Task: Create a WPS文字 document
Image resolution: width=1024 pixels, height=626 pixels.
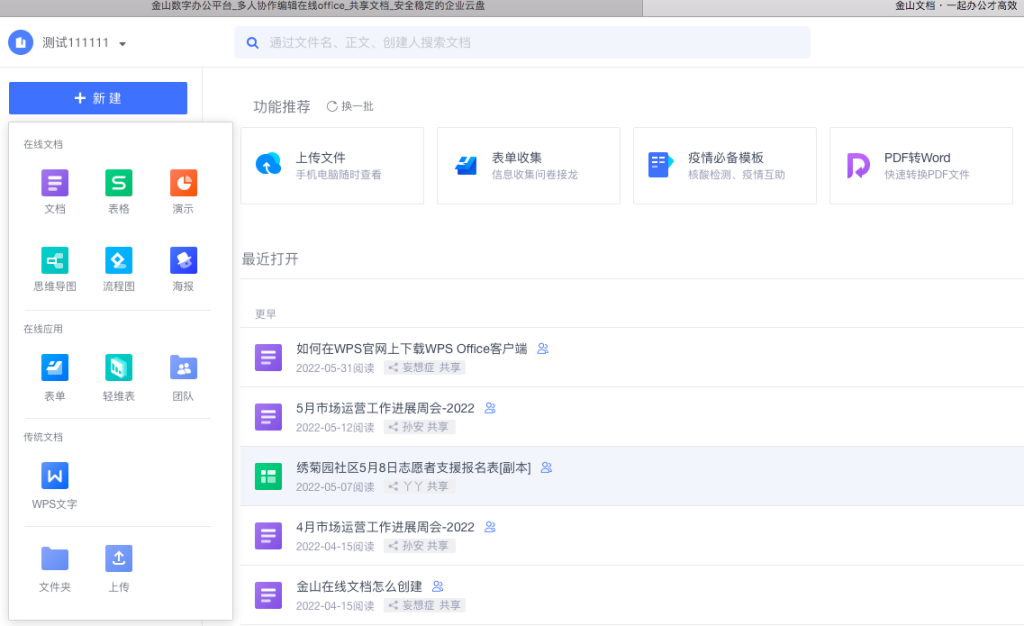Action: coord(54,485)
